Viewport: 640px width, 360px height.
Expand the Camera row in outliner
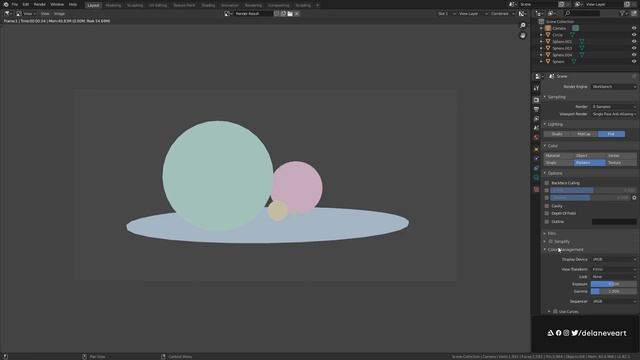tap(541, 28)
